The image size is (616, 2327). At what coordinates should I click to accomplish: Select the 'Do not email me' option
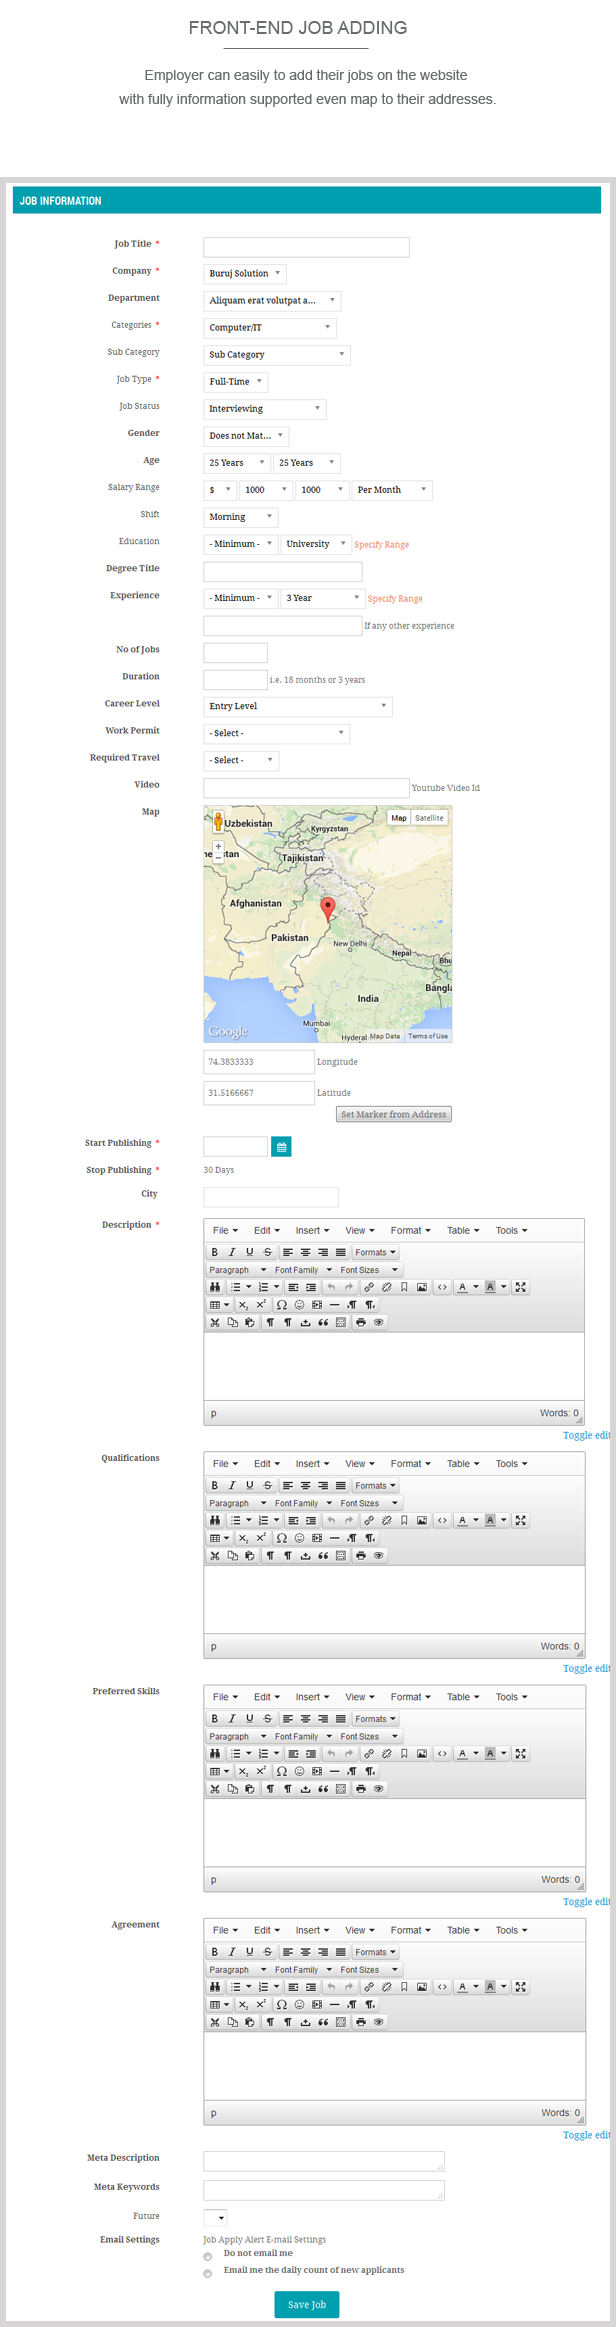(x=208, y=2257)
